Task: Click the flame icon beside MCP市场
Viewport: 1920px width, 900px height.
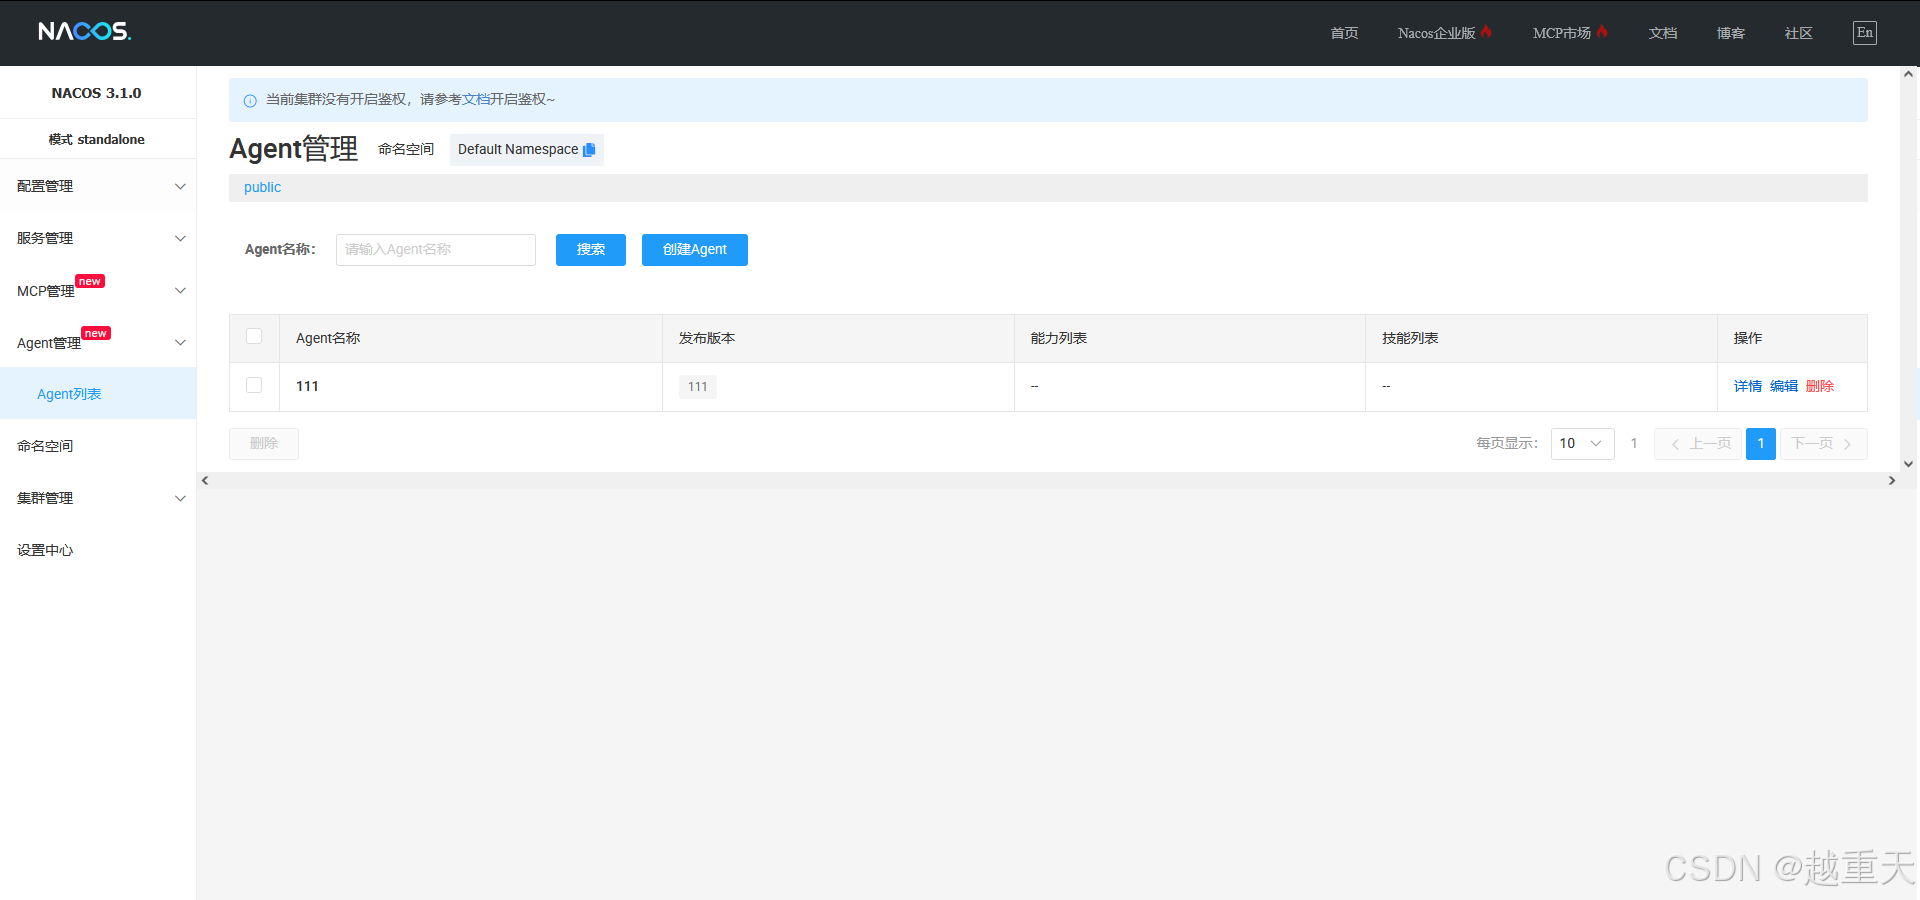Action: tap(1602, 31)
